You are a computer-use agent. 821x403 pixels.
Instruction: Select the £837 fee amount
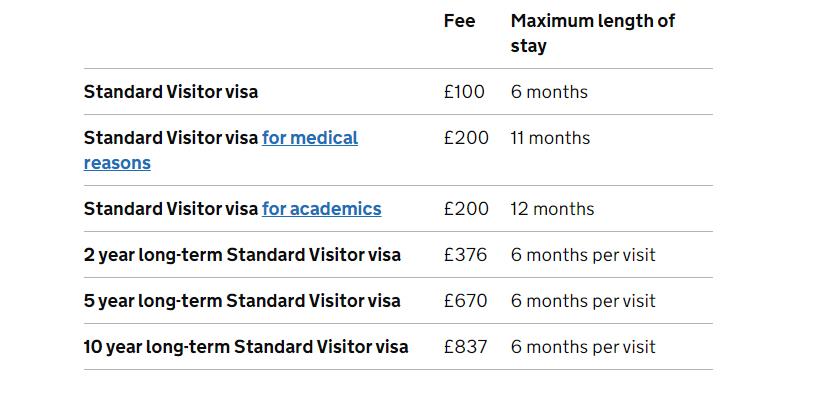(465, 347)
